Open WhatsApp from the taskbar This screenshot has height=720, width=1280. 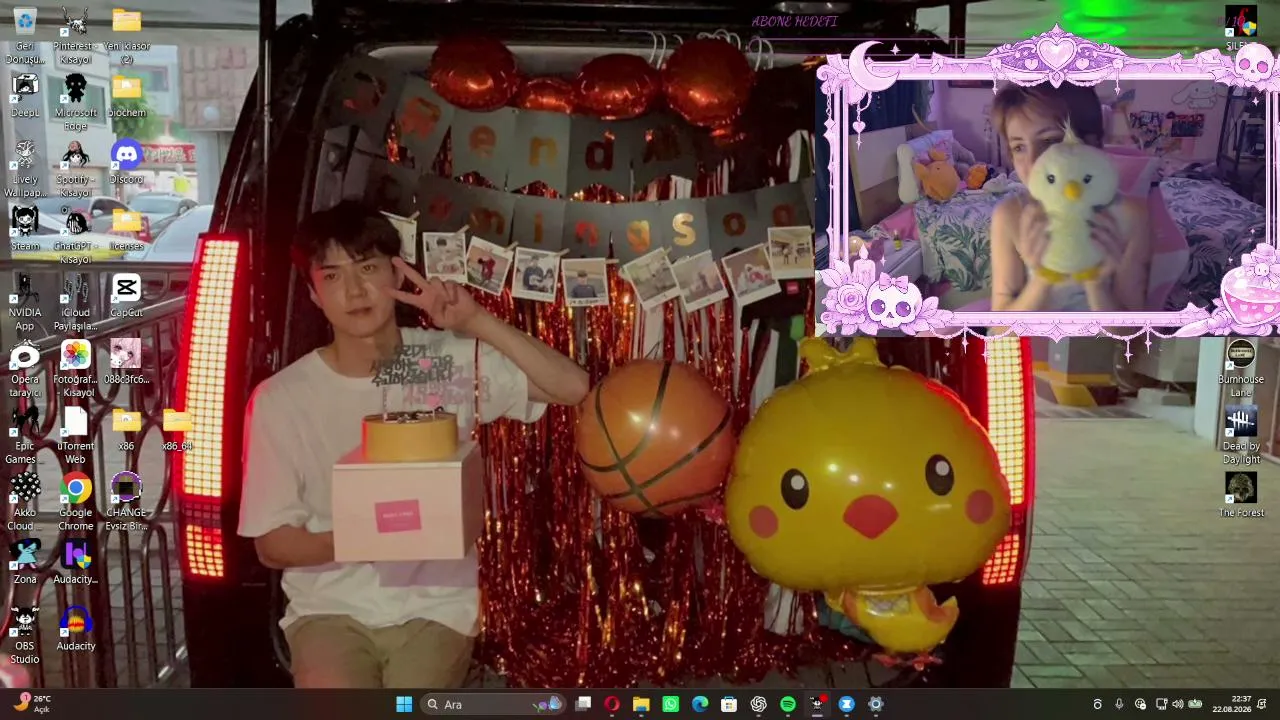click(671, 704)
